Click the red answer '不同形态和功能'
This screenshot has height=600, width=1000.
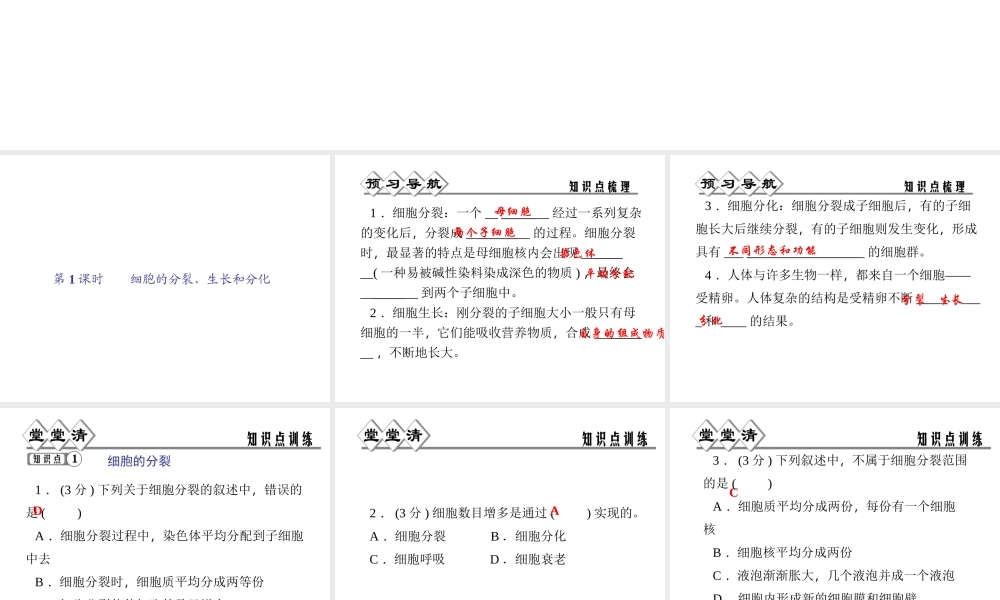[772, 251]
